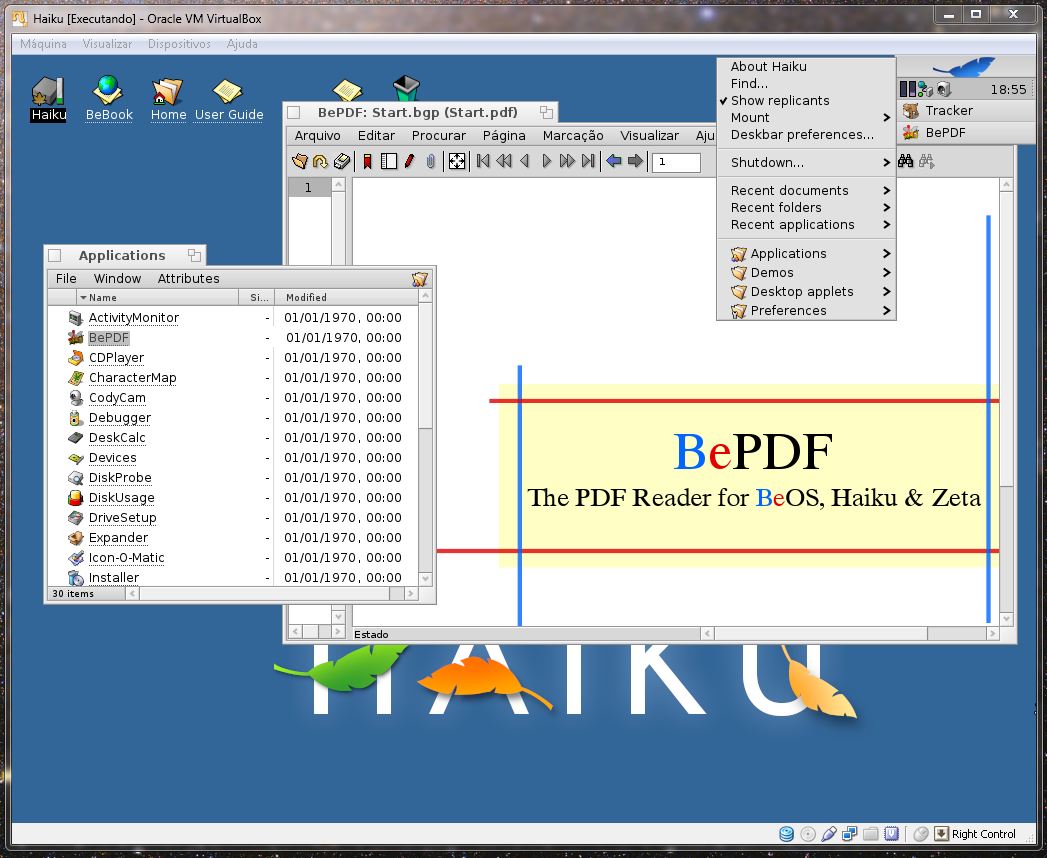Expand Recent documents submenu
The image size is (1047, 858).
click(x=806, y=190)
